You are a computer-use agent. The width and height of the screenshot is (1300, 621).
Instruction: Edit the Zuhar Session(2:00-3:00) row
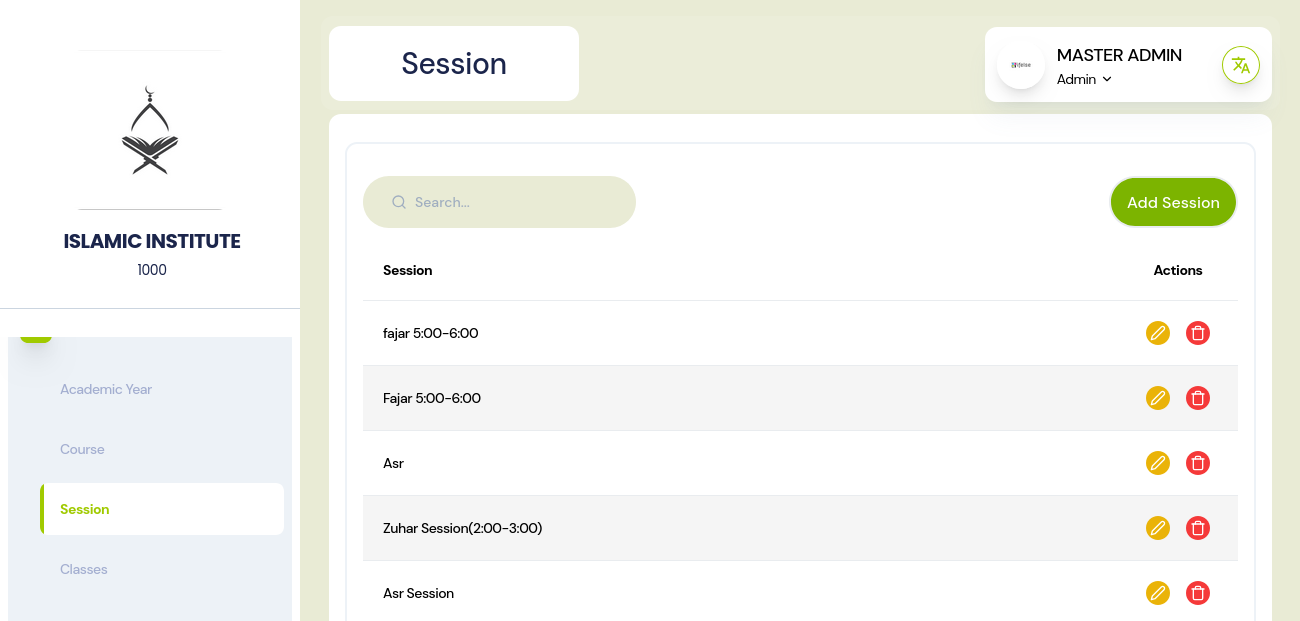pos(1157,528)
